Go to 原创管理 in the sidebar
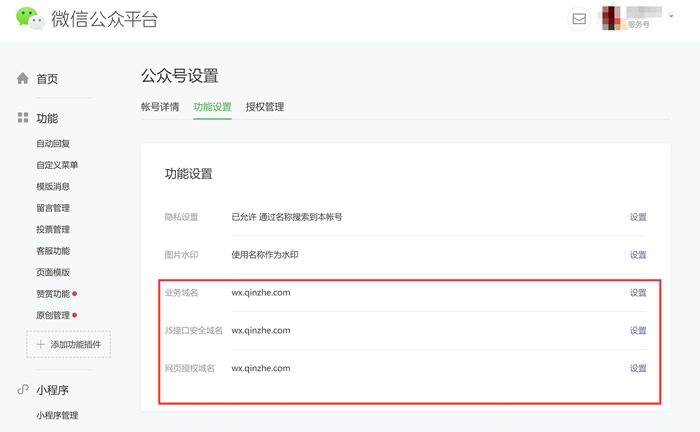Screen dimensions: 700x432 [53, 316]
